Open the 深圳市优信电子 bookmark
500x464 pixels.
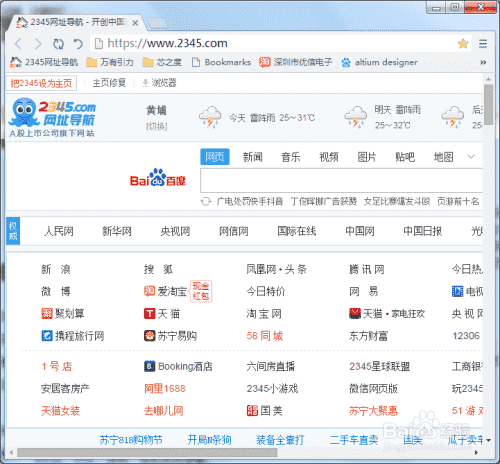[x=296, y=62]
